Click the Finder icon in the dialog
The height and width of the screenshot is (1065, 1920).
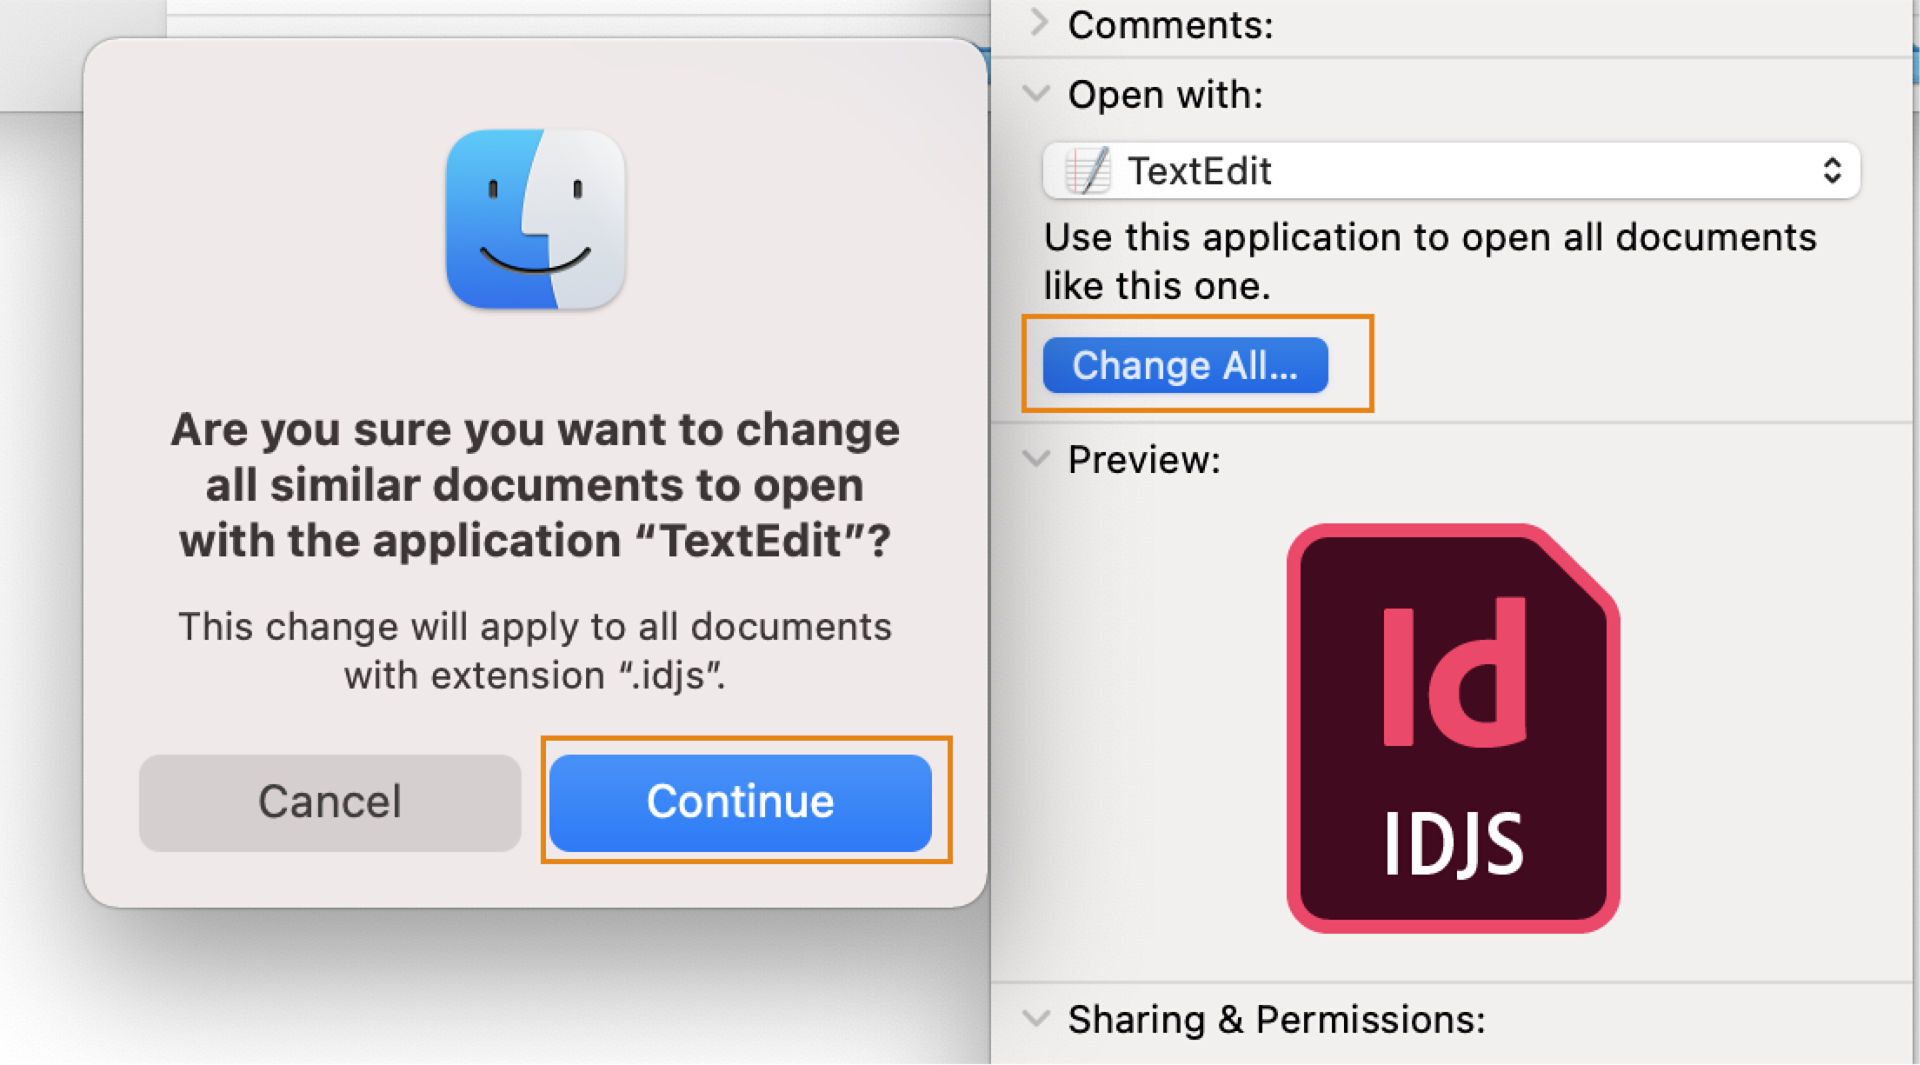click(x=535, y=219)
